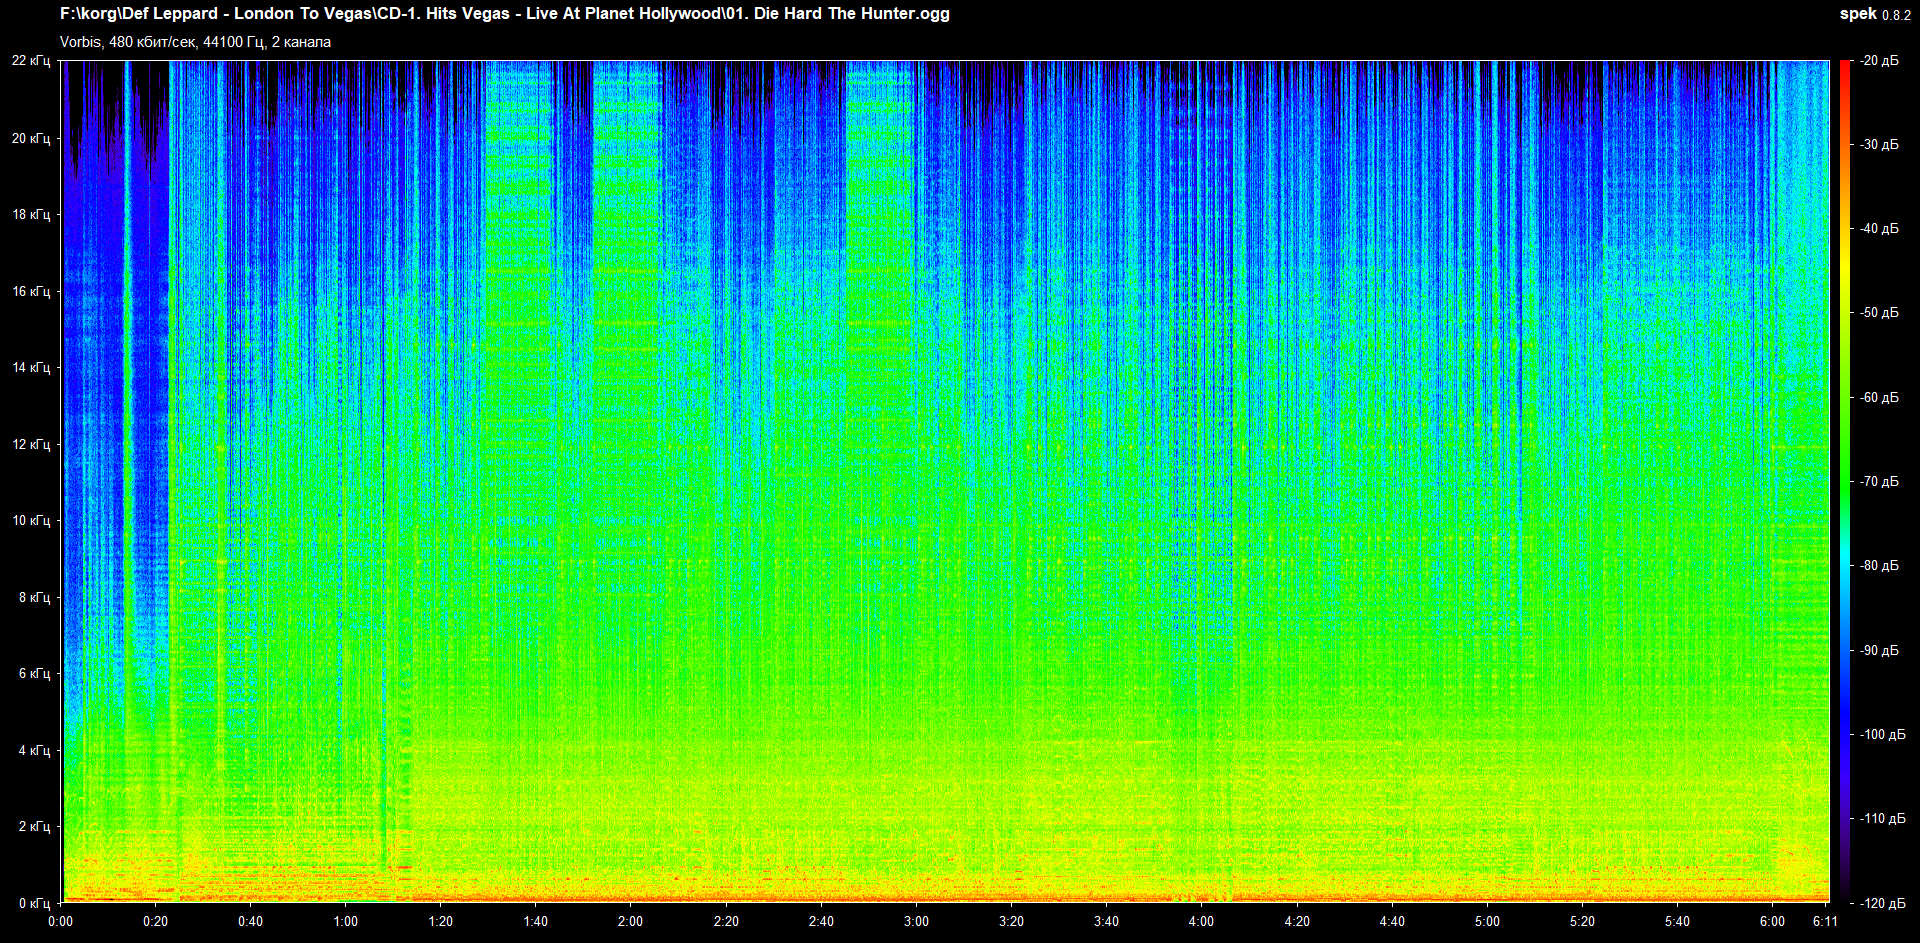Click the 22 кГц frequency label
Viewport: 1920px width, 943px height.
click(31, 61)
